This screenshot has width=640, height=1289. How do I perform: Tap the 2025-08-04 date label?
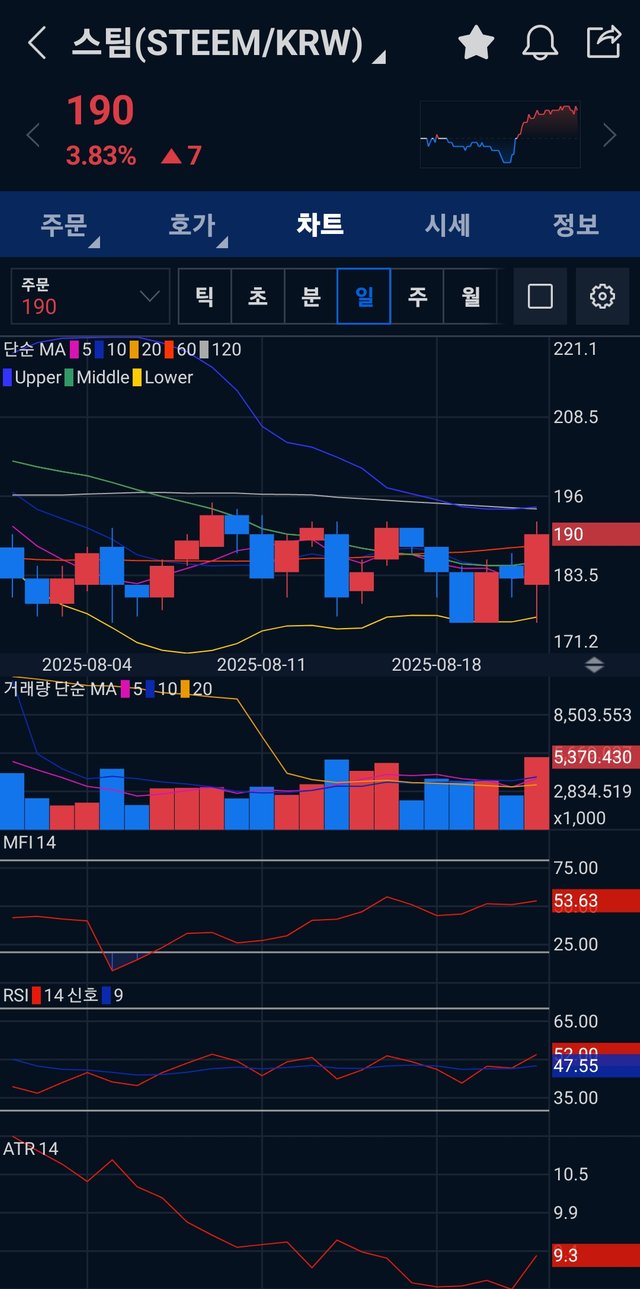[87, 664]
